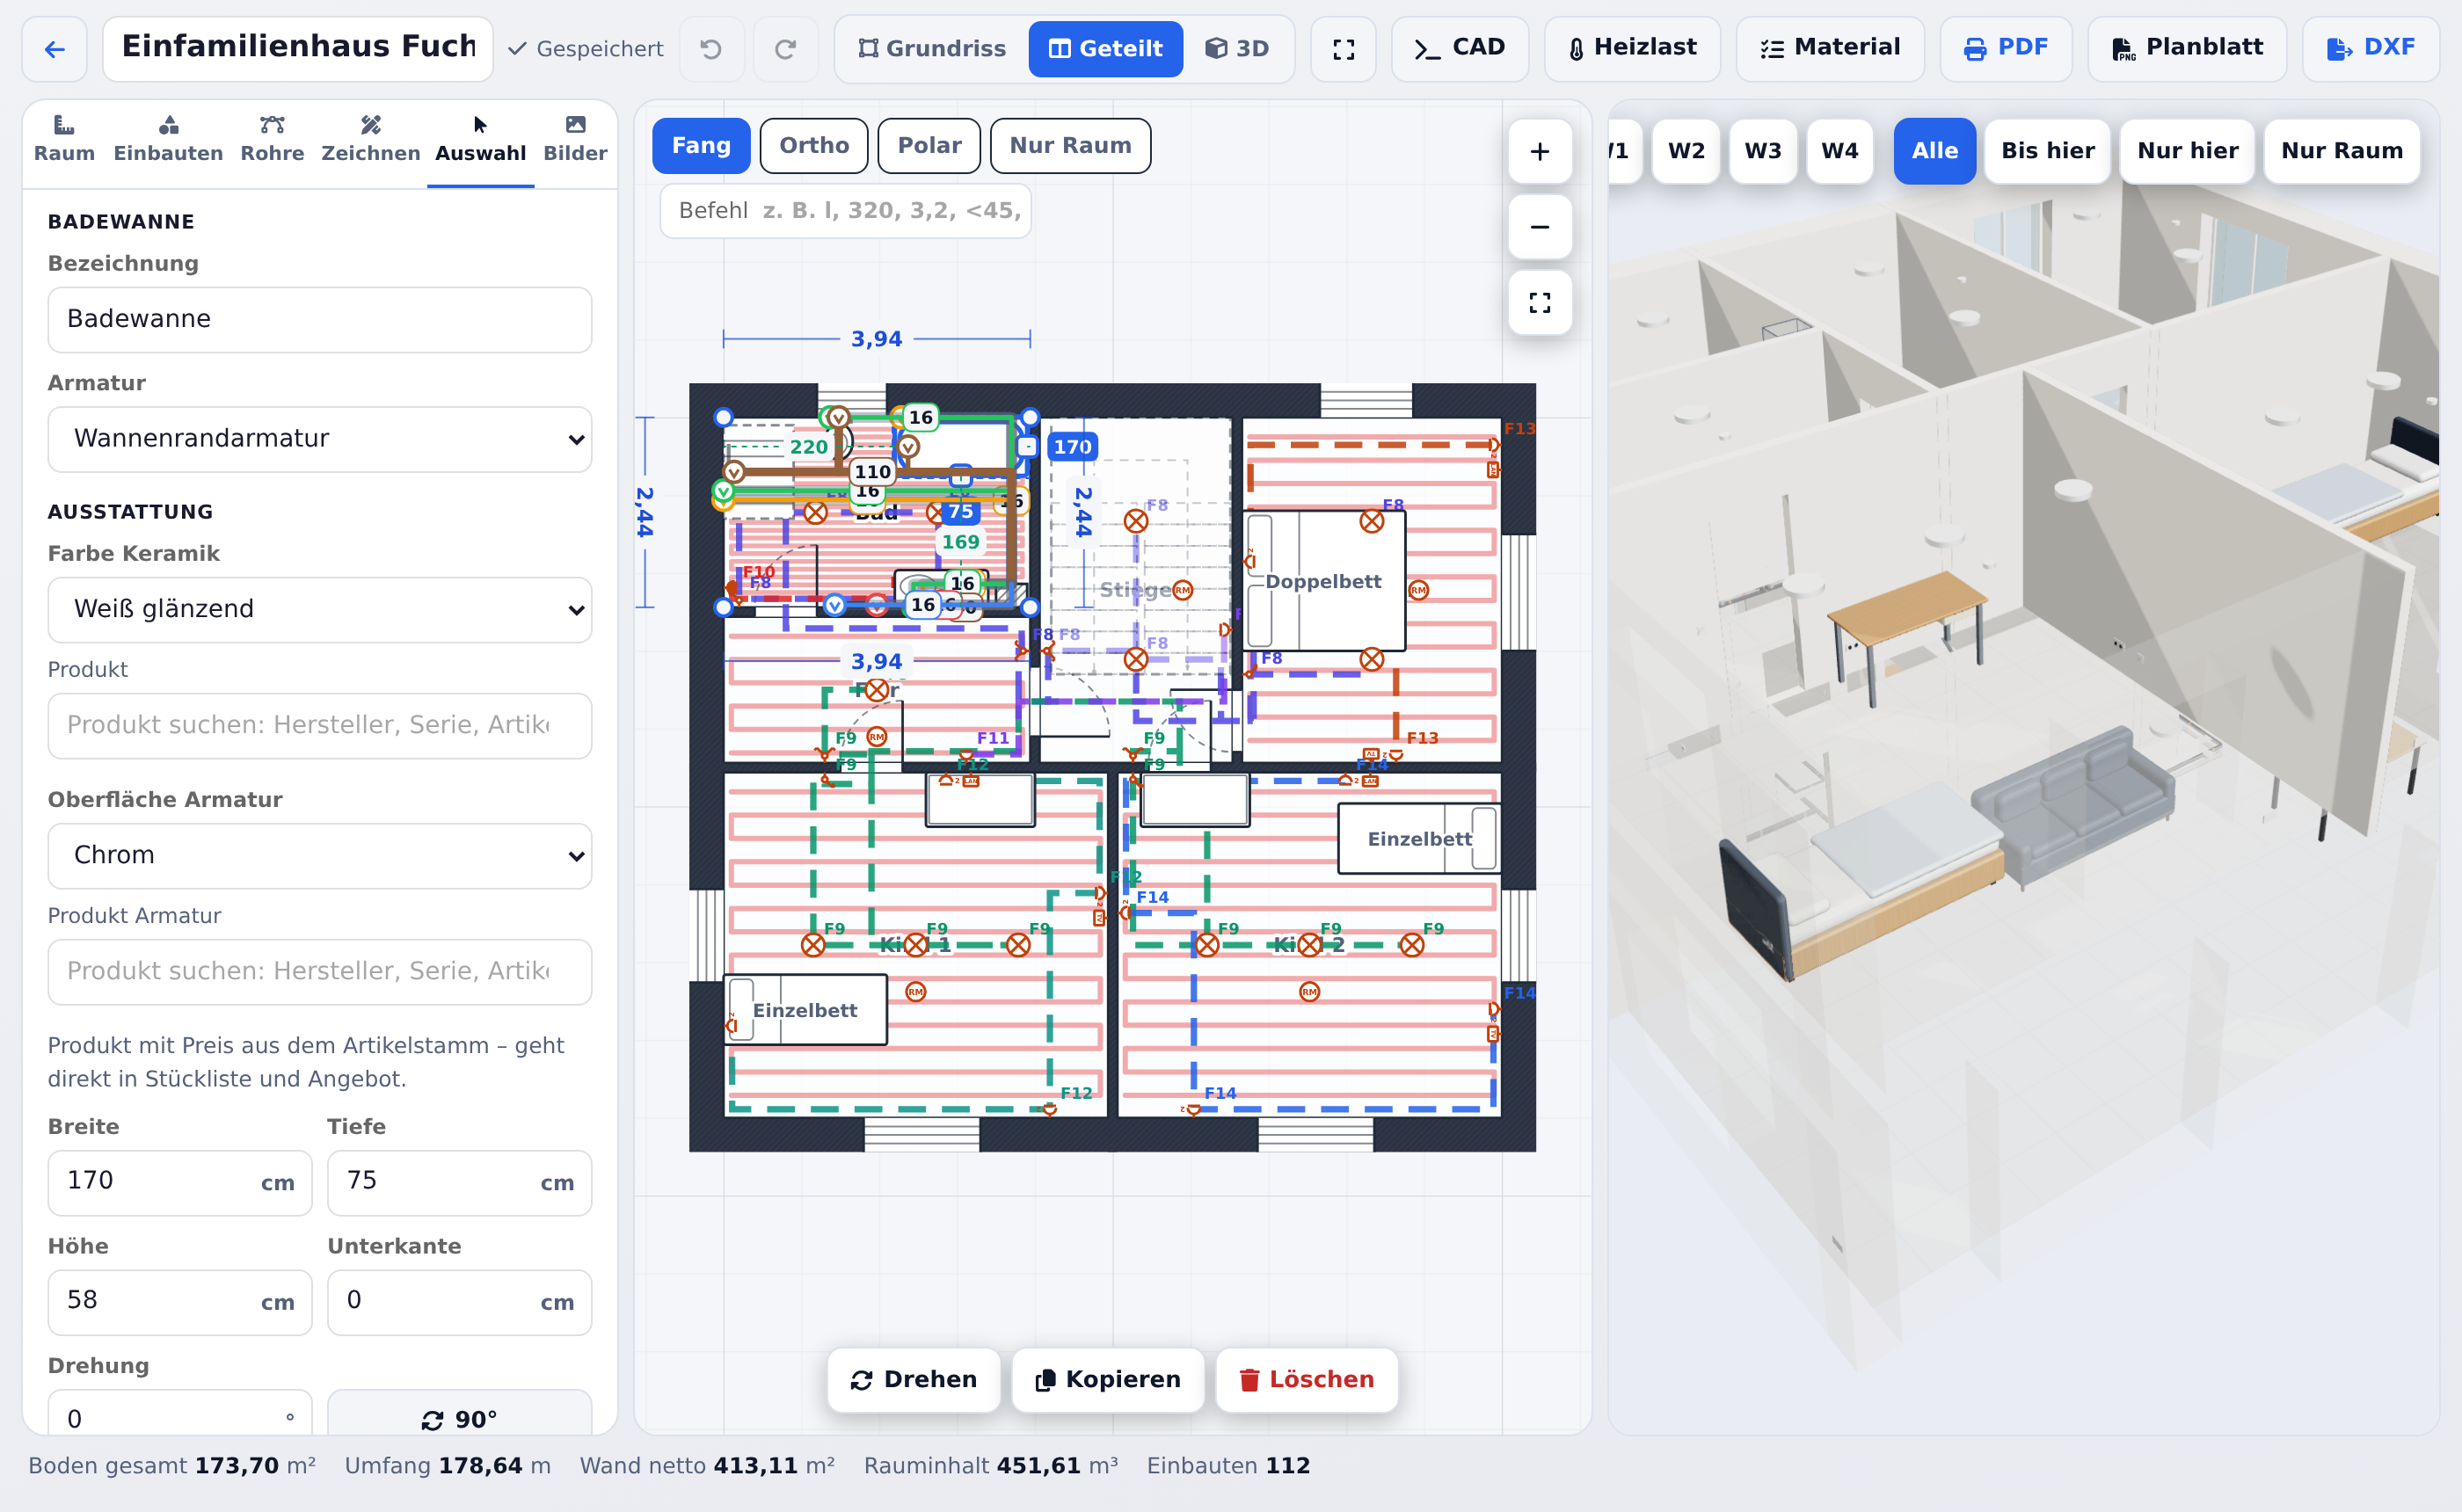Screen dimensions: 2462x1512
Task: Switch to Grundriss view
Action: point(932,48)
